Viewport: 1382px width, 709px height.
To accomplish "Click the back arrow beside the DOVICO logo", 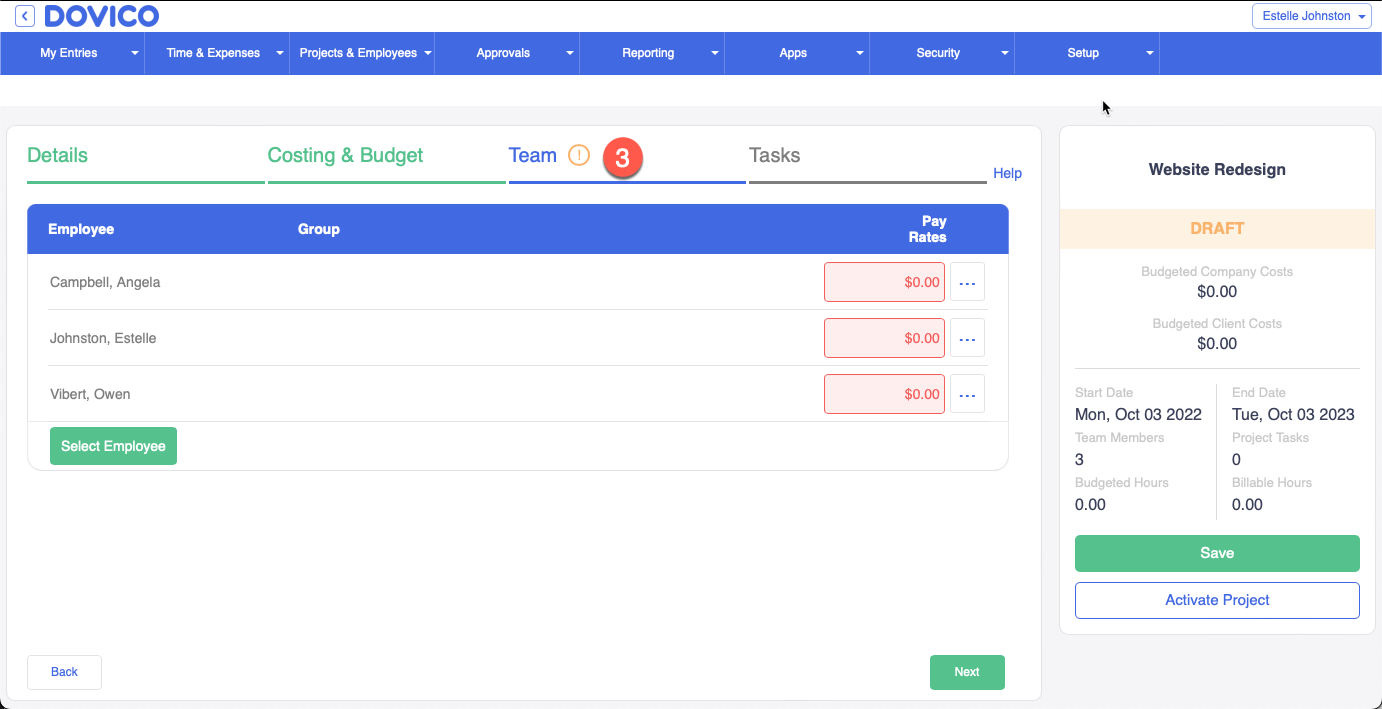I will point(23,16).
